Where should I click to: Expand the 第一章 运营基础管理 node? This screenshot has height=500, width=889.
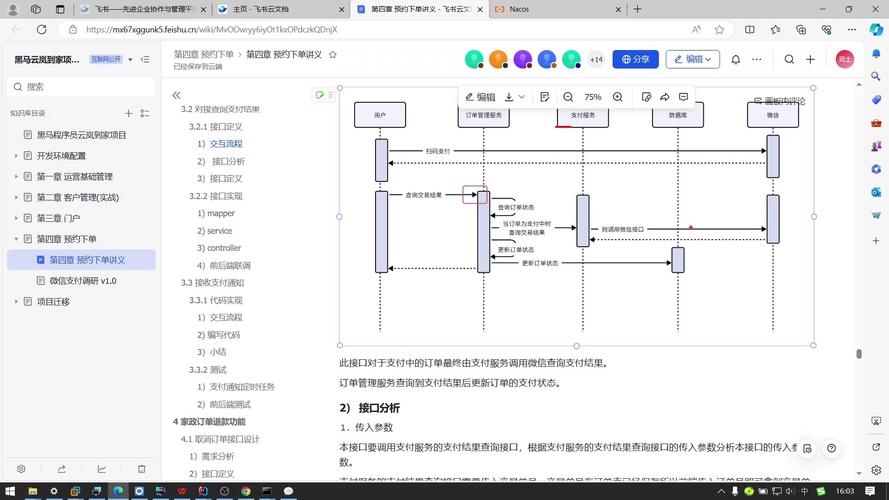pyautogui.click(x=16, y=176)
